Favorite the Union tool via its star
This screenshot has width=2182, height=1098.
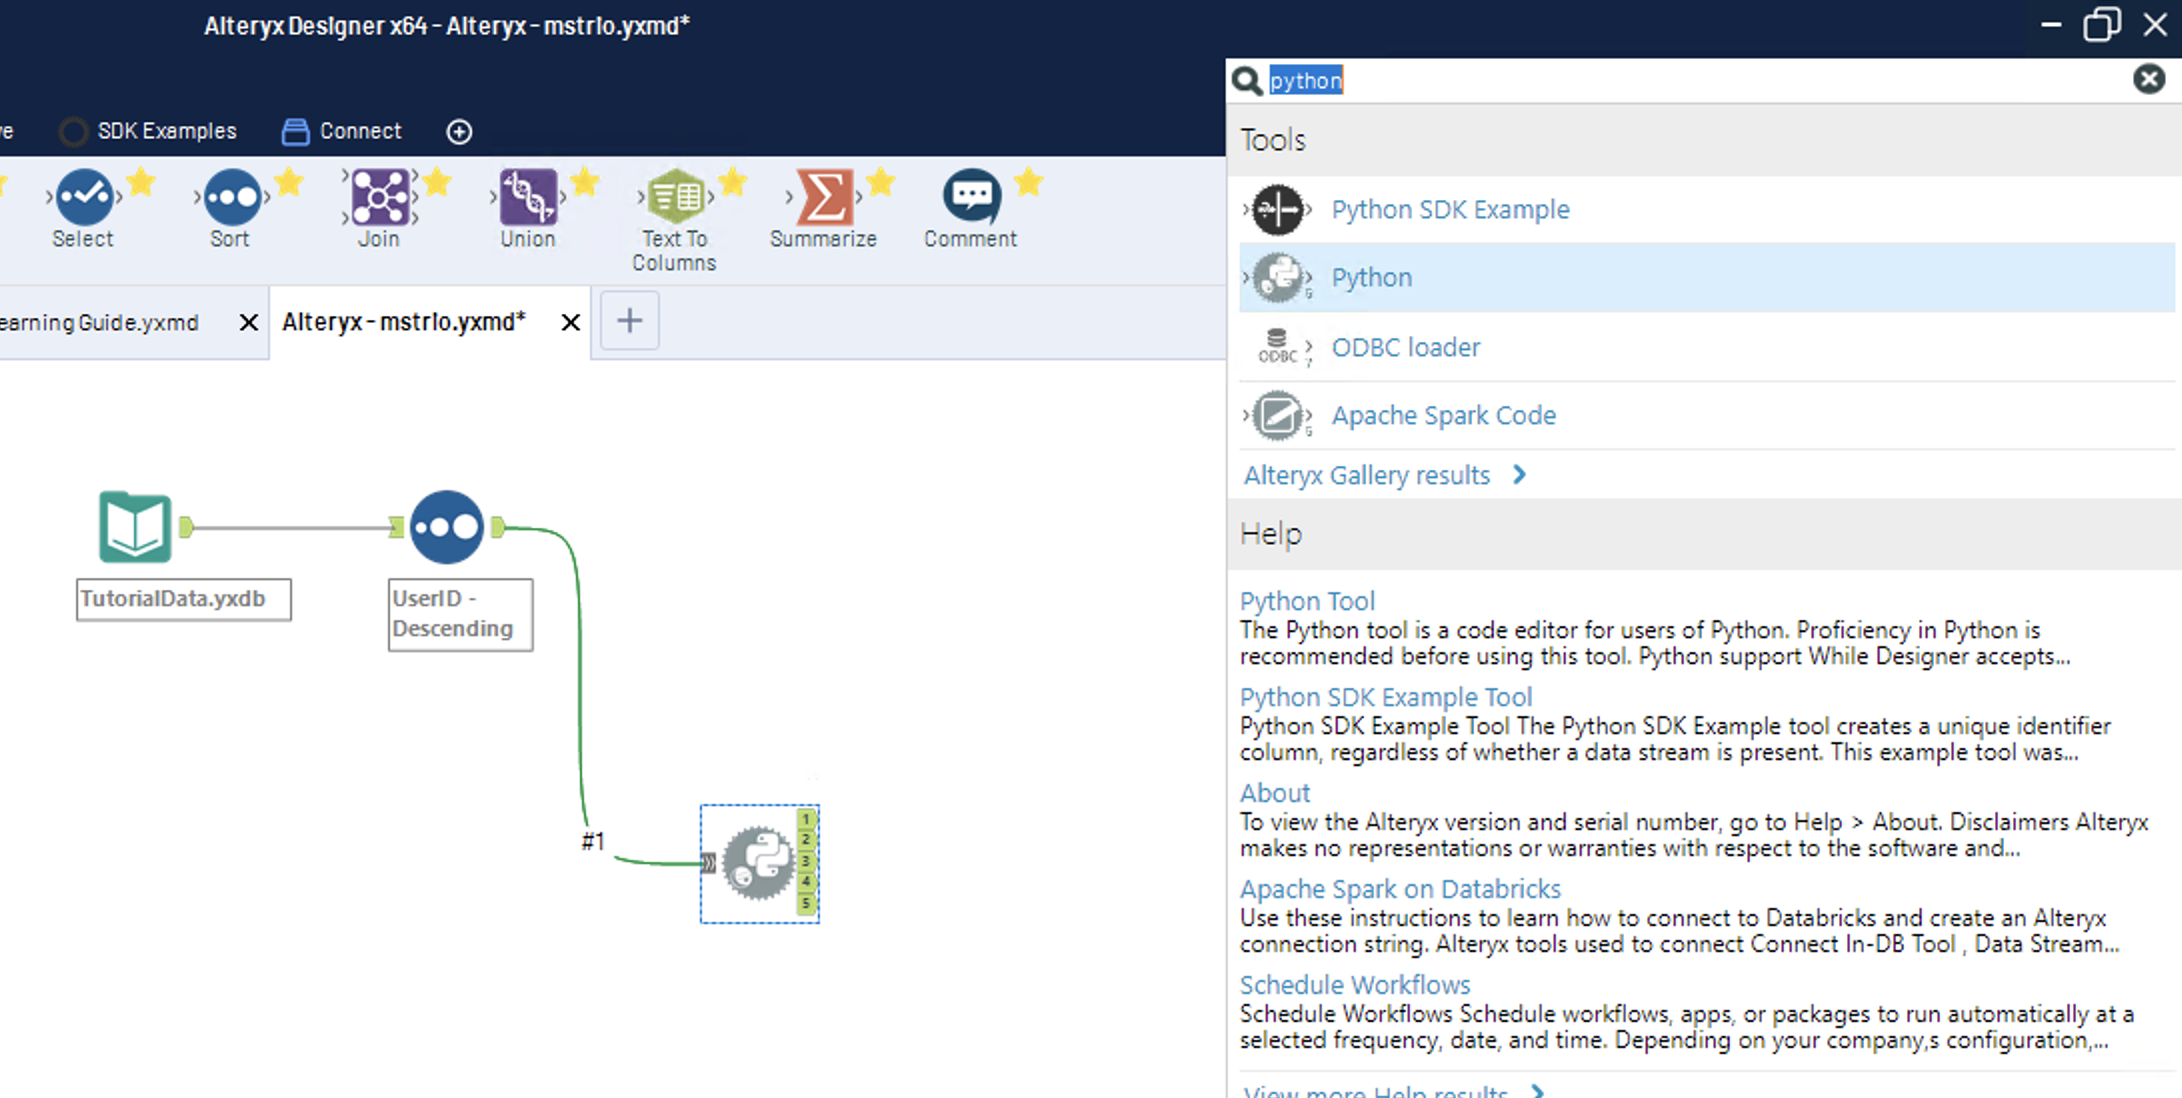(x=585, y=182)
